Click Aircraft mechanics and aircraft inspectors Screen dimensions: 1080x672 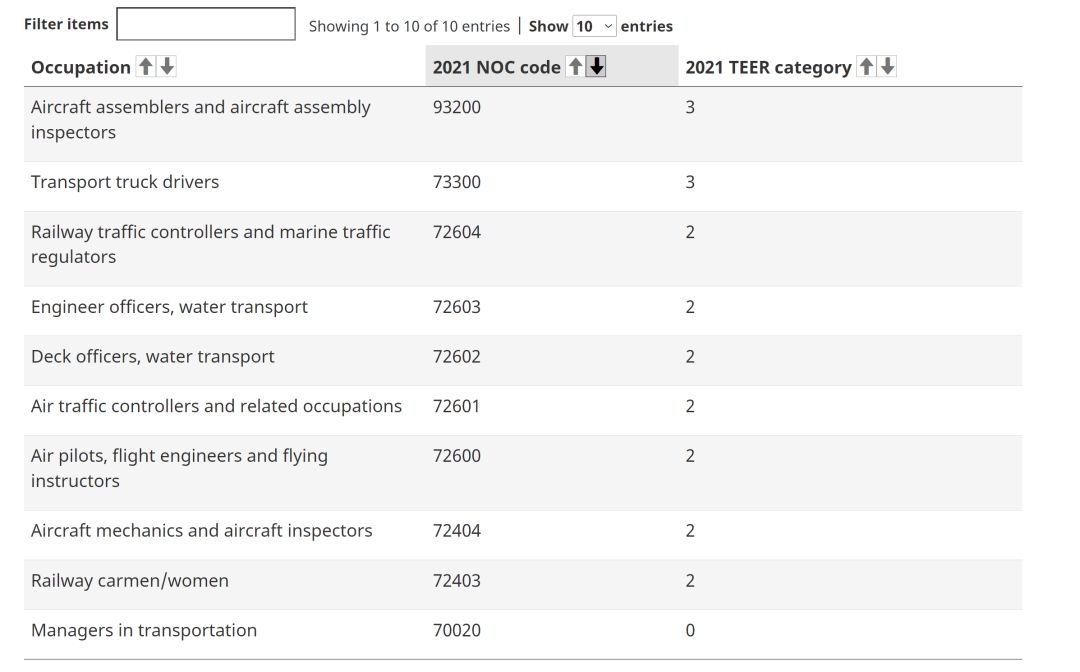(202, 531)
